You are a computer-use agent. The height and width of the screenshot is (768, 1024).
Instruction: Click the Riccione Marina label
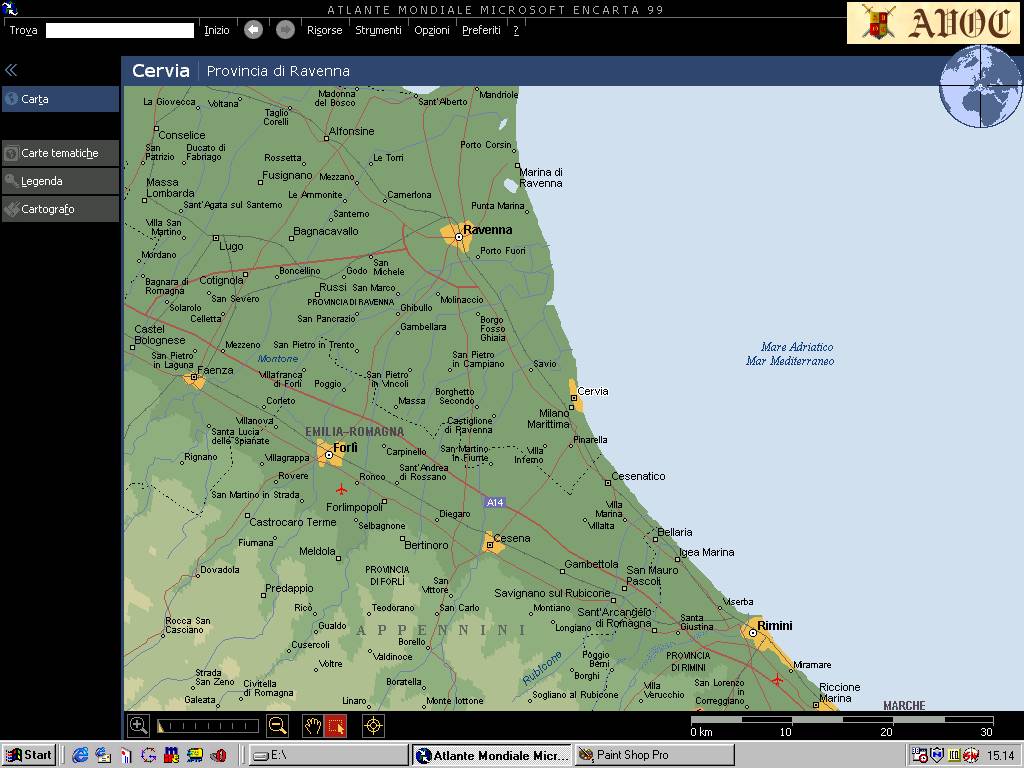[x=840, y=692]
